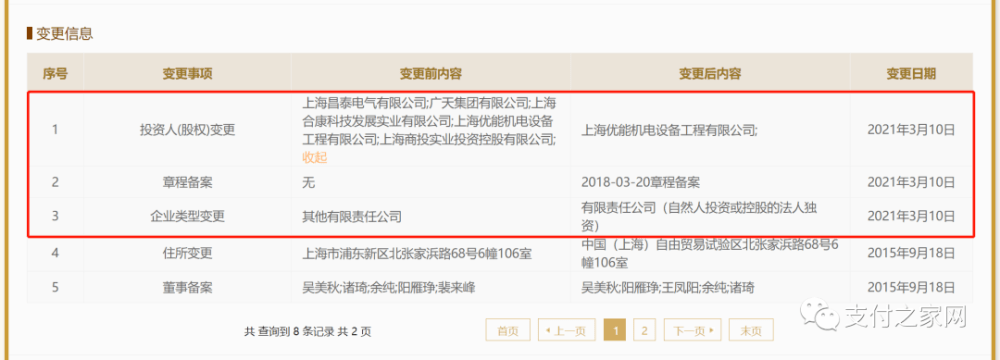The image size is (1000, 360).
Task: Click 2021年3月10日 date in 投资人(股权)变更 row
Action: [911, 130]
